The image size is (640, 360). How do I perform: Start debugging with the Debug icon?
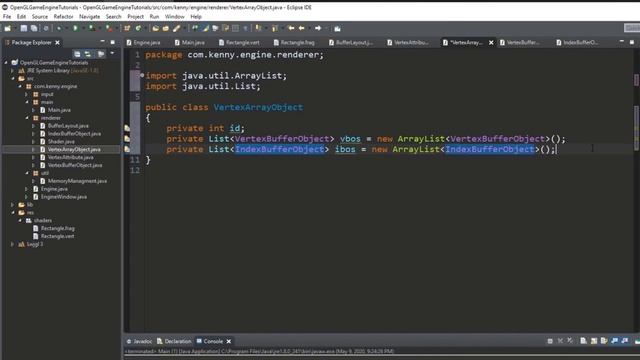[x=59, y=28]
